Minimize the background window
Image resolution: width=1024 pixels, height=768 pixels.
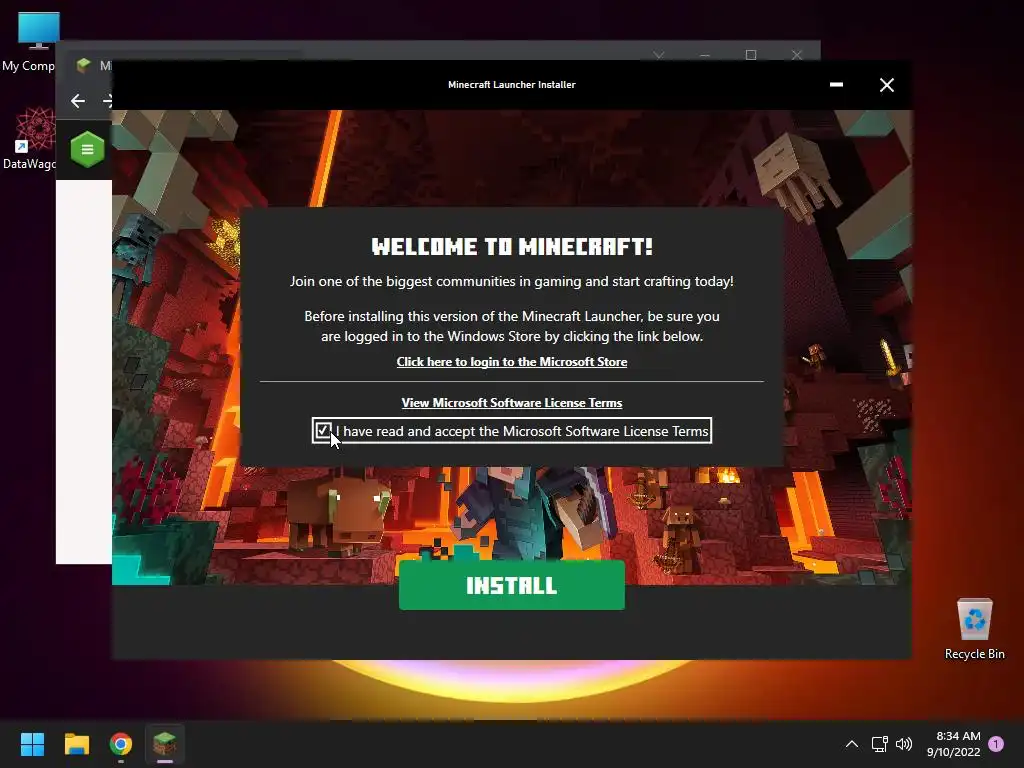tap(705, 55)
